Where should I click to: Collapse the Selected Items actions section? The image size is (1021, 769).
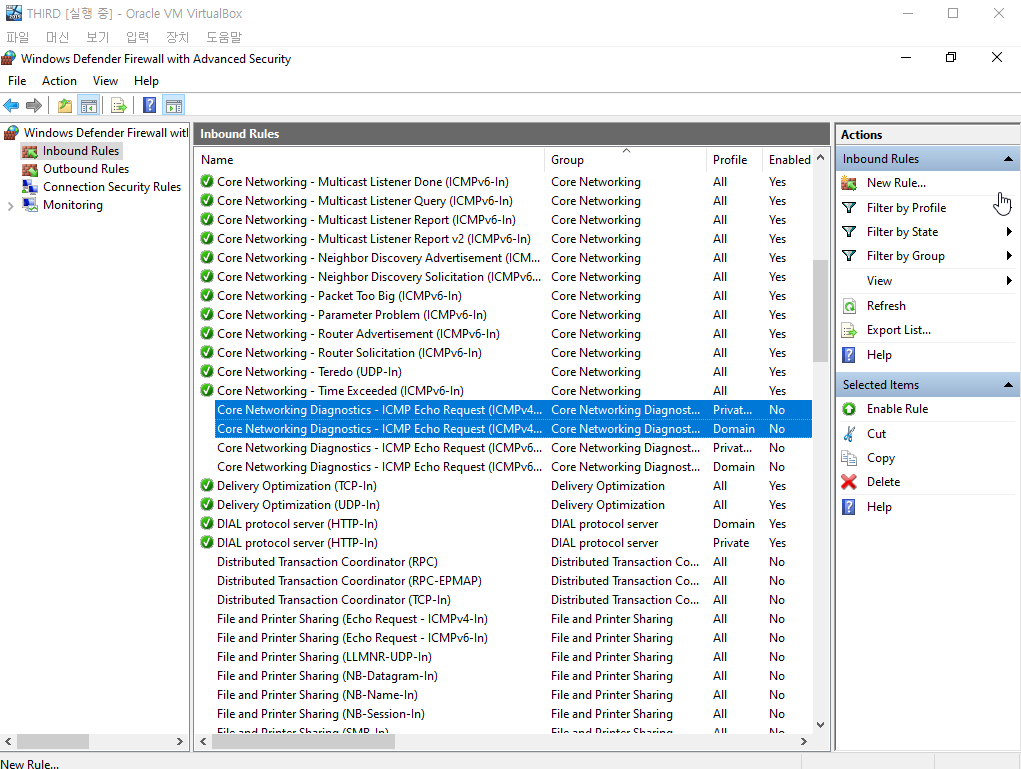pyautogui.click(x=1008, y=385)
